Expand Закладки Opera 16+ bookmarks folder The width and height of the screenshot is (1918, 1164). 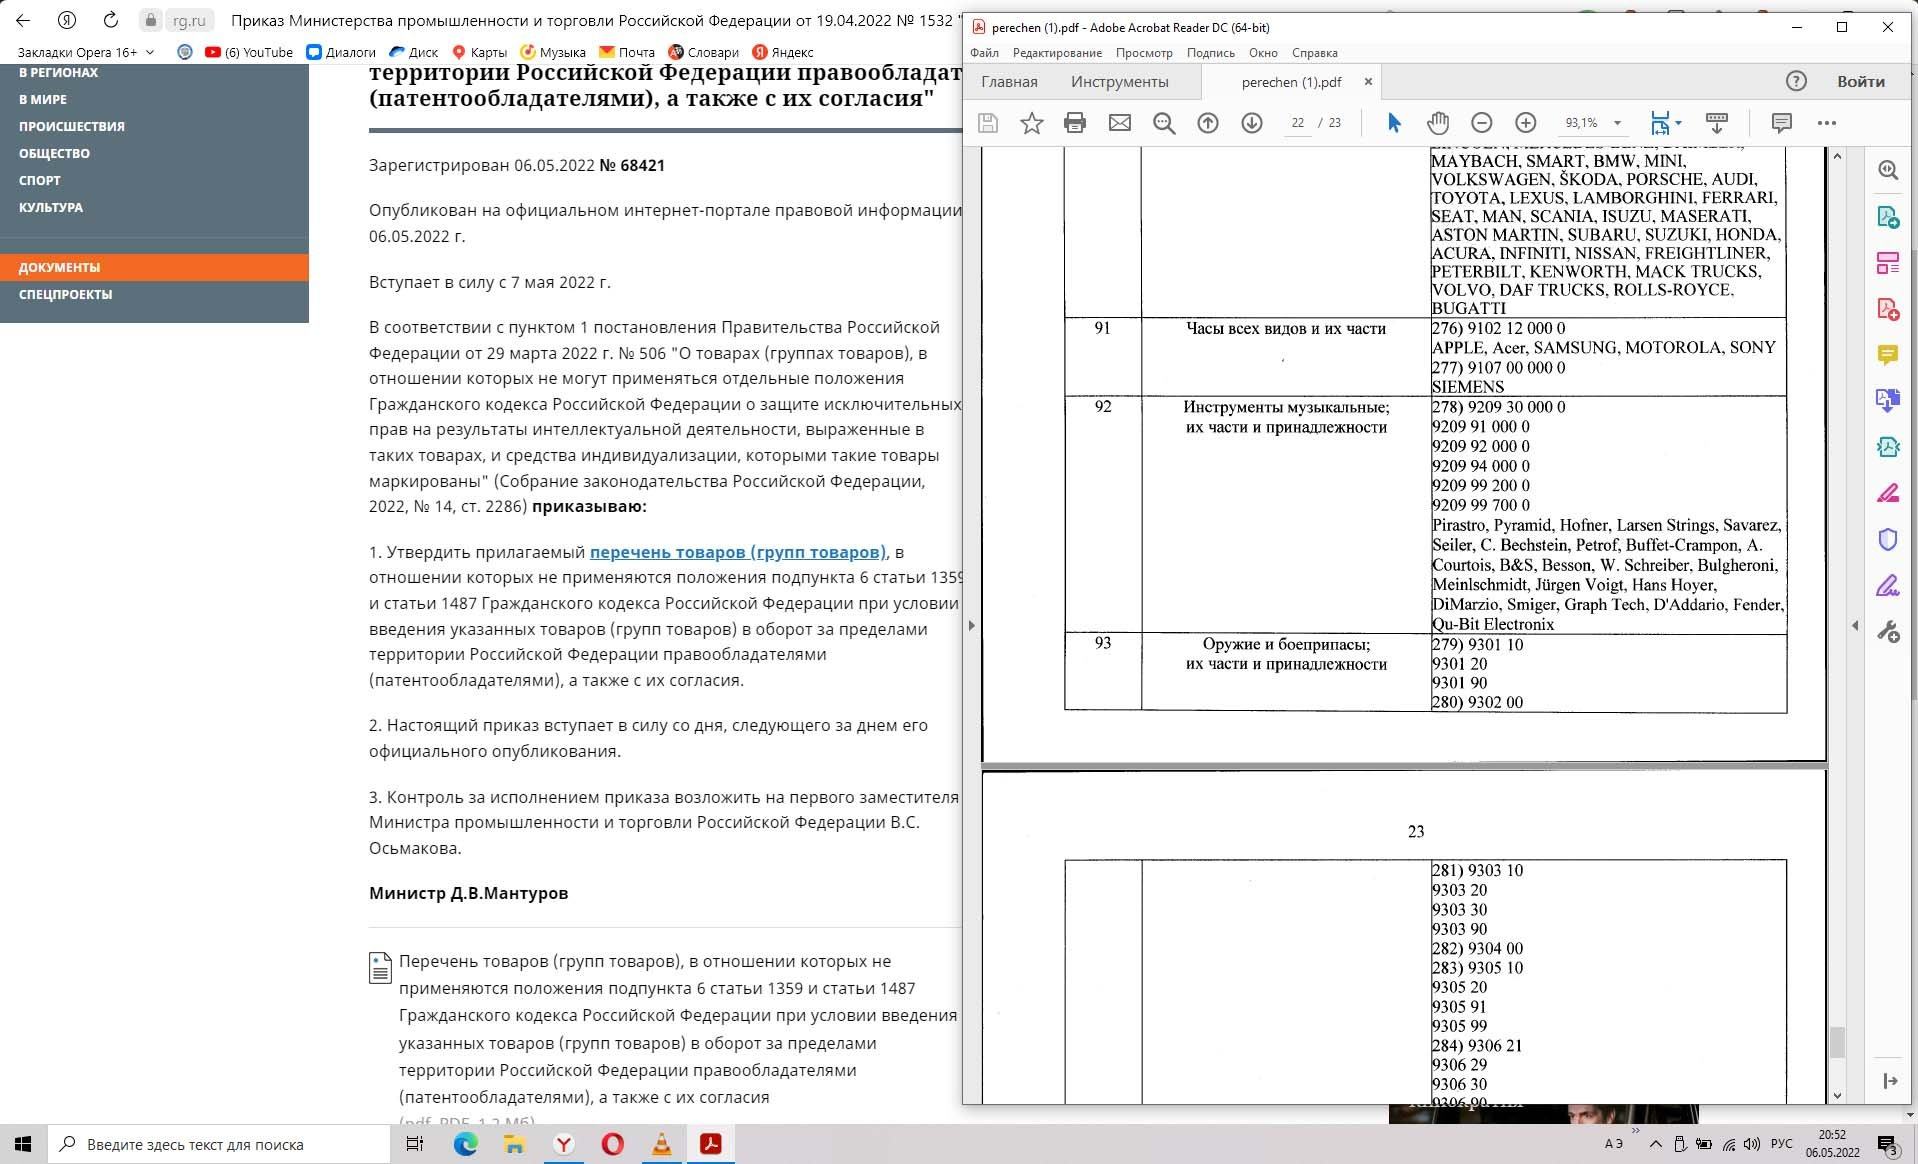click(x=86, y=52)
